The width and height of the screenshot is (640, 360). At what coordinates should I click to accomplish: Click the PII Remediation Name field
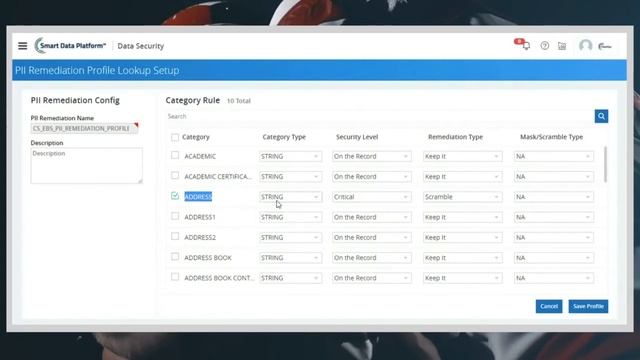(x=84, y=129)
